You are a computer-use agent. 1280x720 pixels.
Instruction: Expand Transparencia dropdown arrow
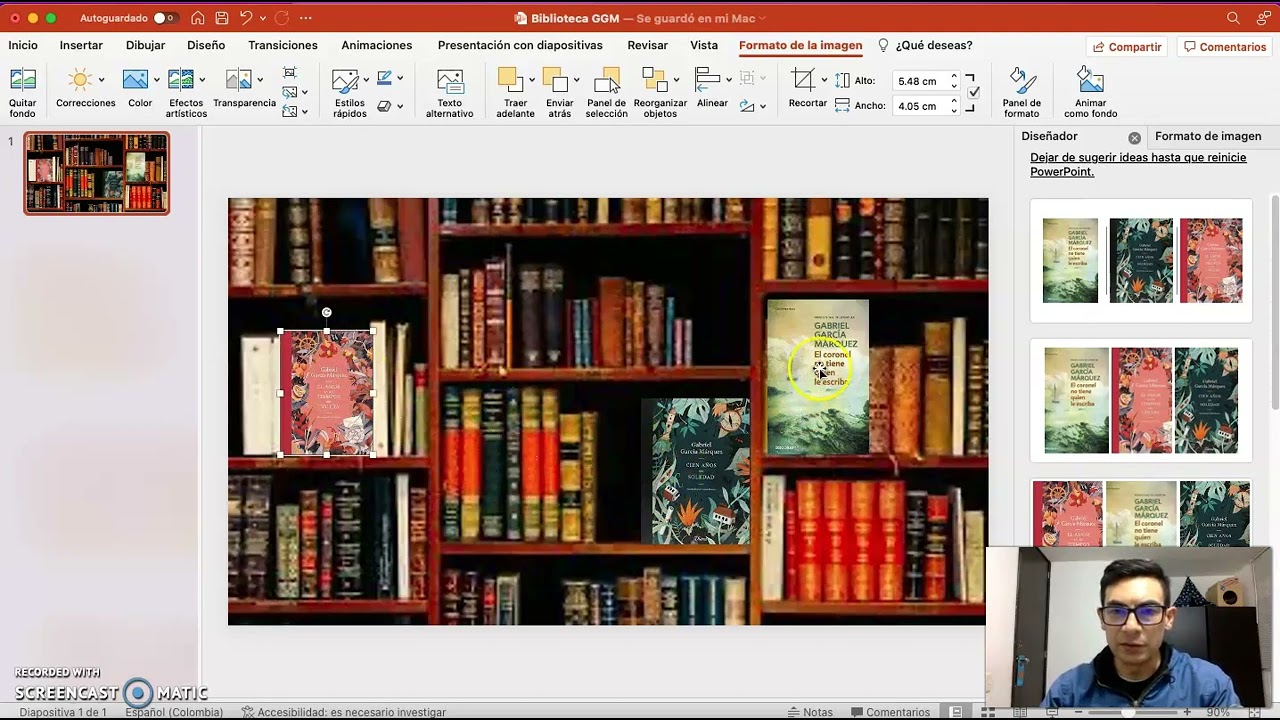(x=260, y=80)
